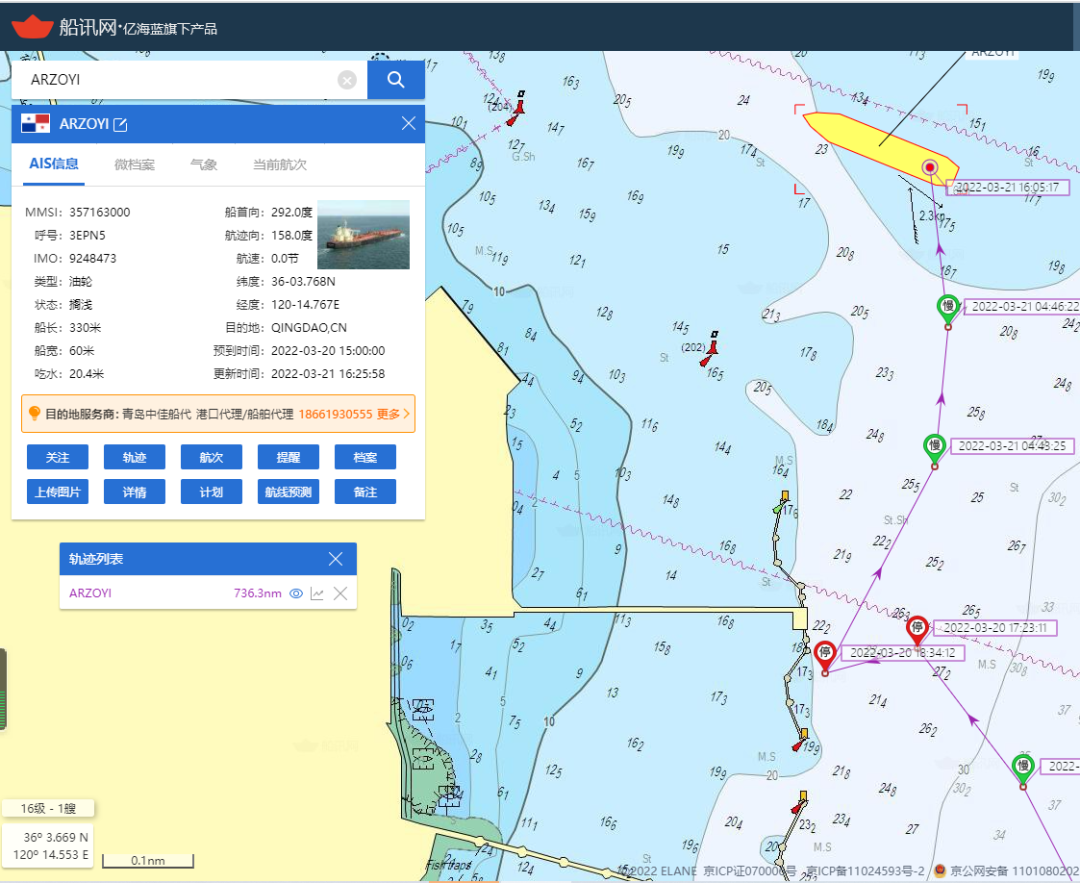This screenshot has height=883, width=1080.
Task: Switch to the 微档案 tab
Action: pos(134,165)
